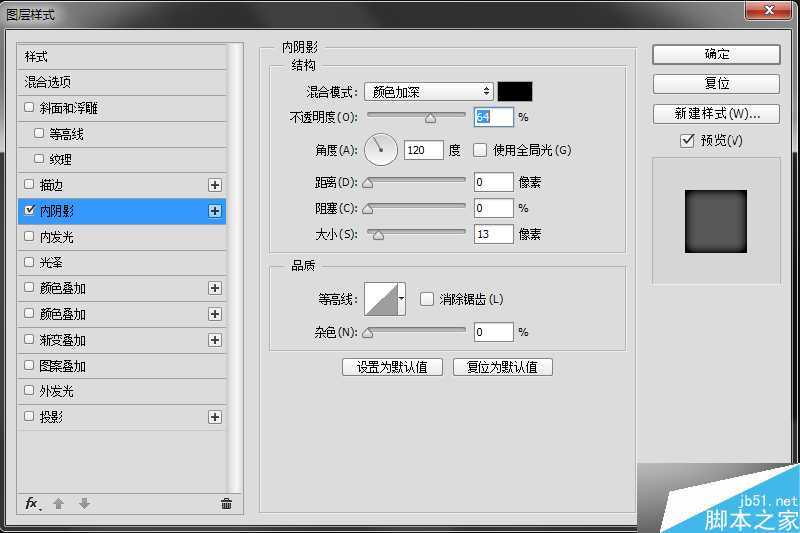Open the 混合模式 dropdown showing 颜色加深
Image resolution: width=800 pixels, height=533 pixels.
click(x=429, y=92)
